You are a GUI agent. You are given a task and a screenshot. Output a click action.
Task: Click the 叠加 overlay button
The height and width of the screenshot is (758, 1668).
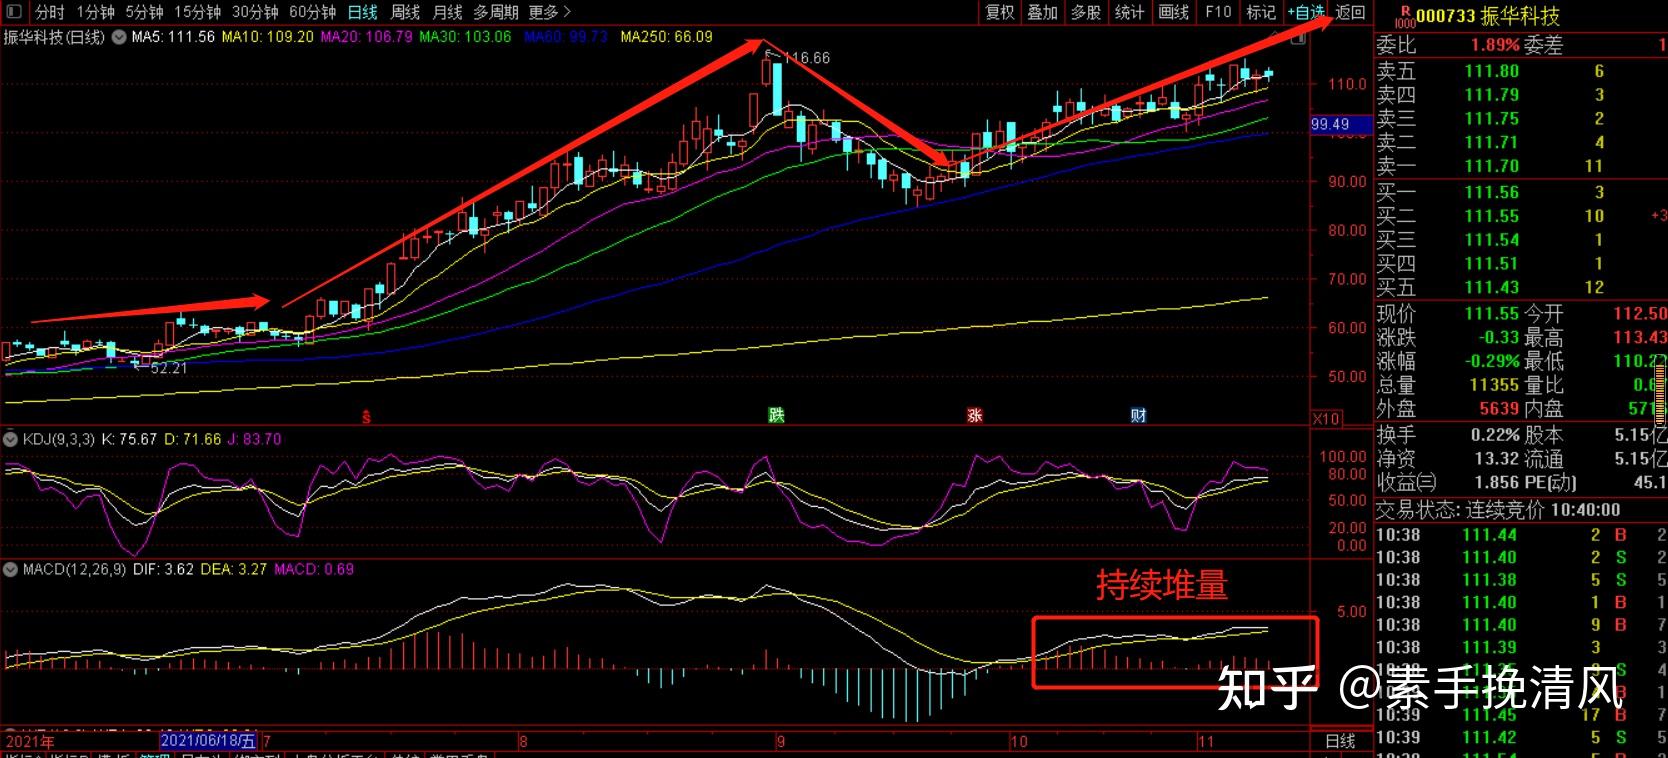[x=1043, y=12]
